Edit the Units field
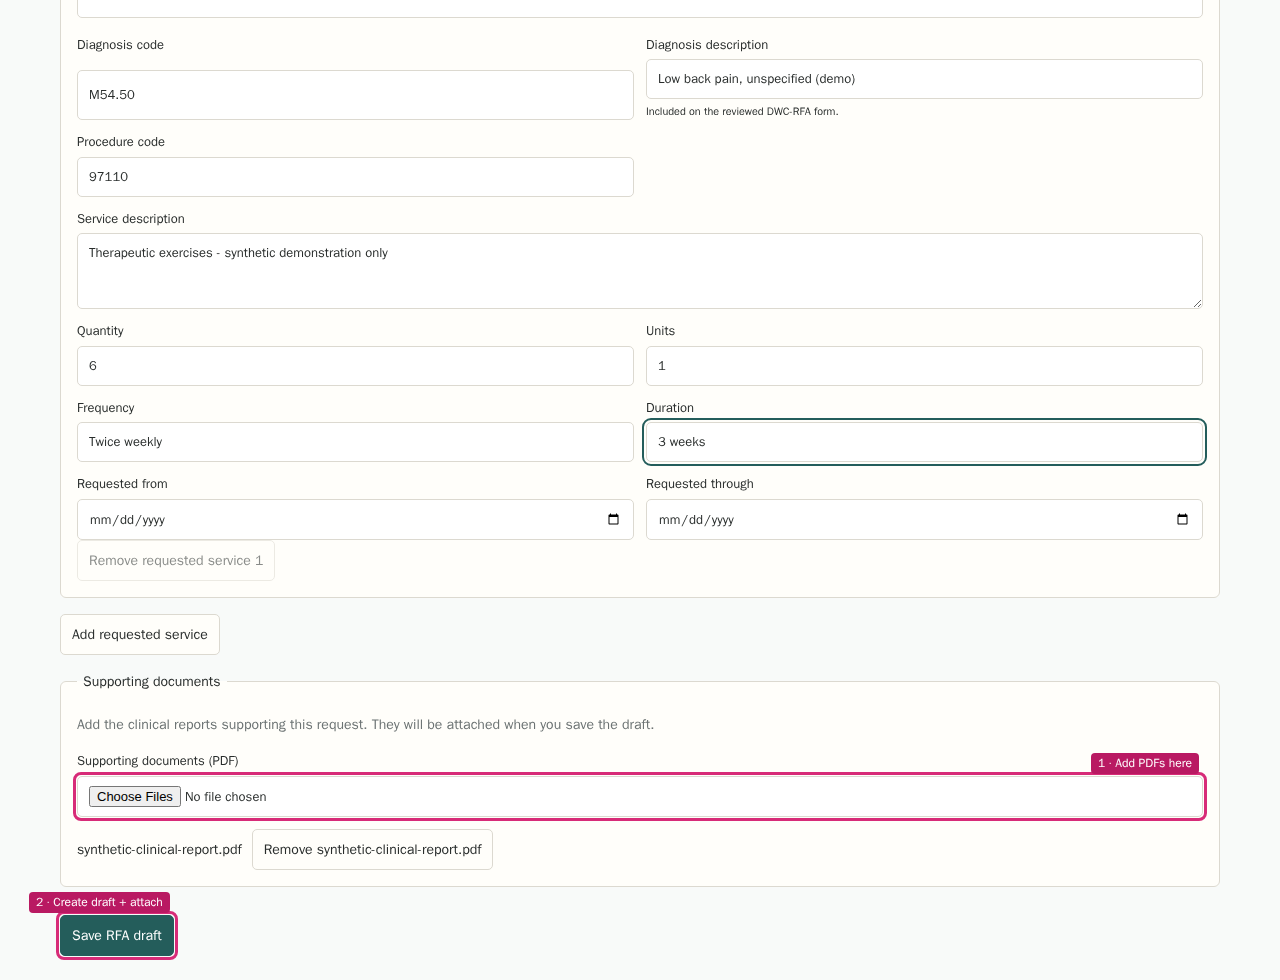 [x=924, y=366]
